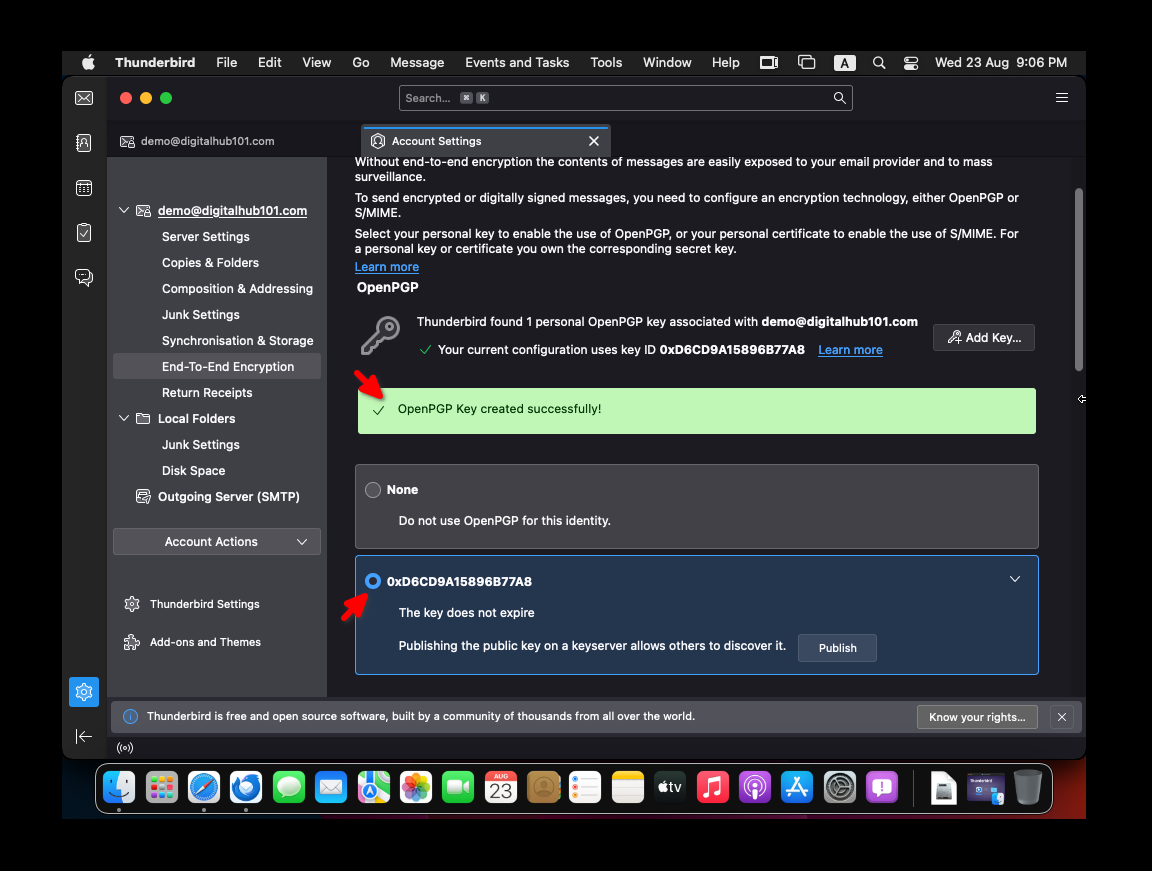Collapse the demo@digitalhub101.com account tree
Viewport: 1152px width, 871px height.
tap(123, 211)
